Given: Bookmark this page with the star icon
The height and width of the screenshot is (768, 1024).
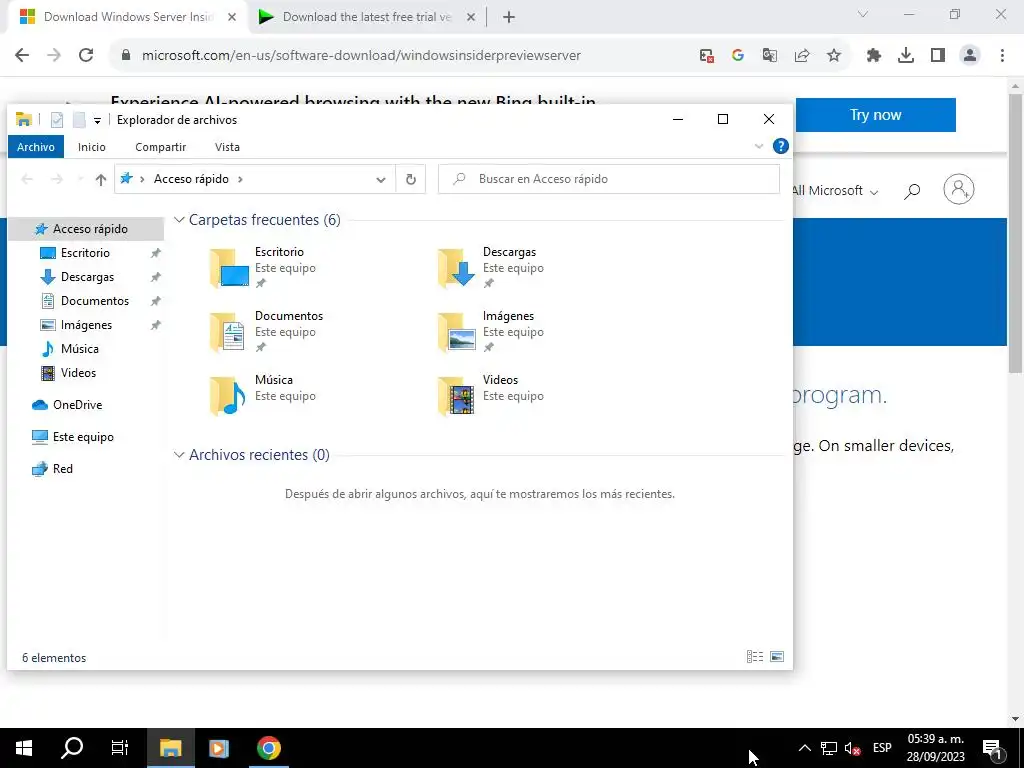Looking at the screenshot, I should click(834, 56).
